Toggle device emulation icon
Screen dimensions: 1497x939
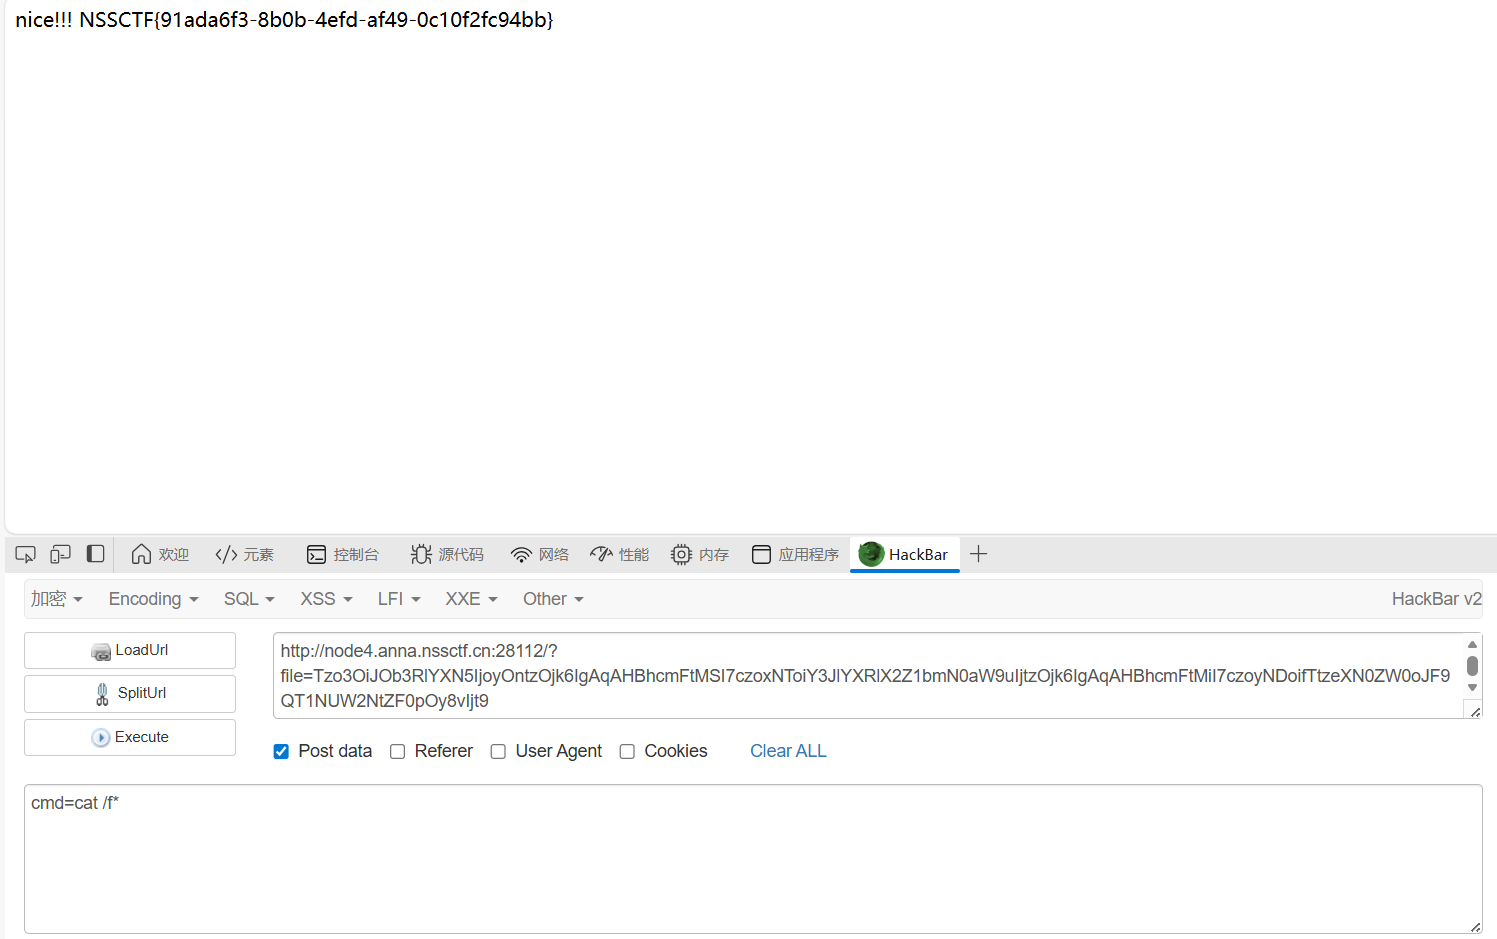pyautogui.click(x=61, y=554)
